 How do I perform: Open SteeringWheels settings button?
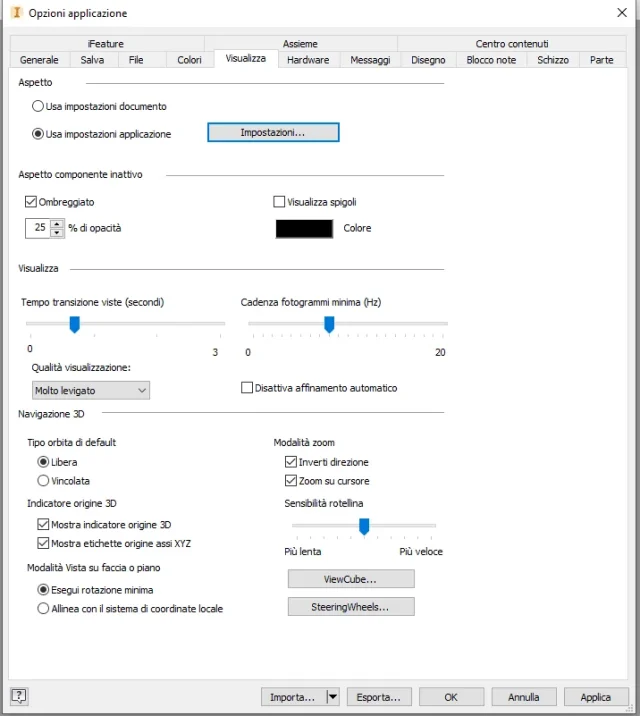pos(351,607)
